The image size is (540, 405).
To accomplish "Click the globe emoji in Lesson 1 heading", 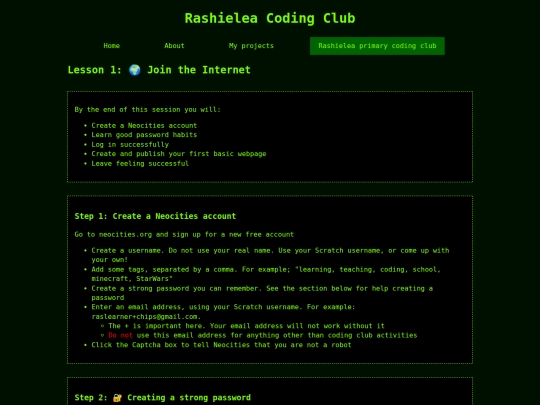I will coord(135,70).
